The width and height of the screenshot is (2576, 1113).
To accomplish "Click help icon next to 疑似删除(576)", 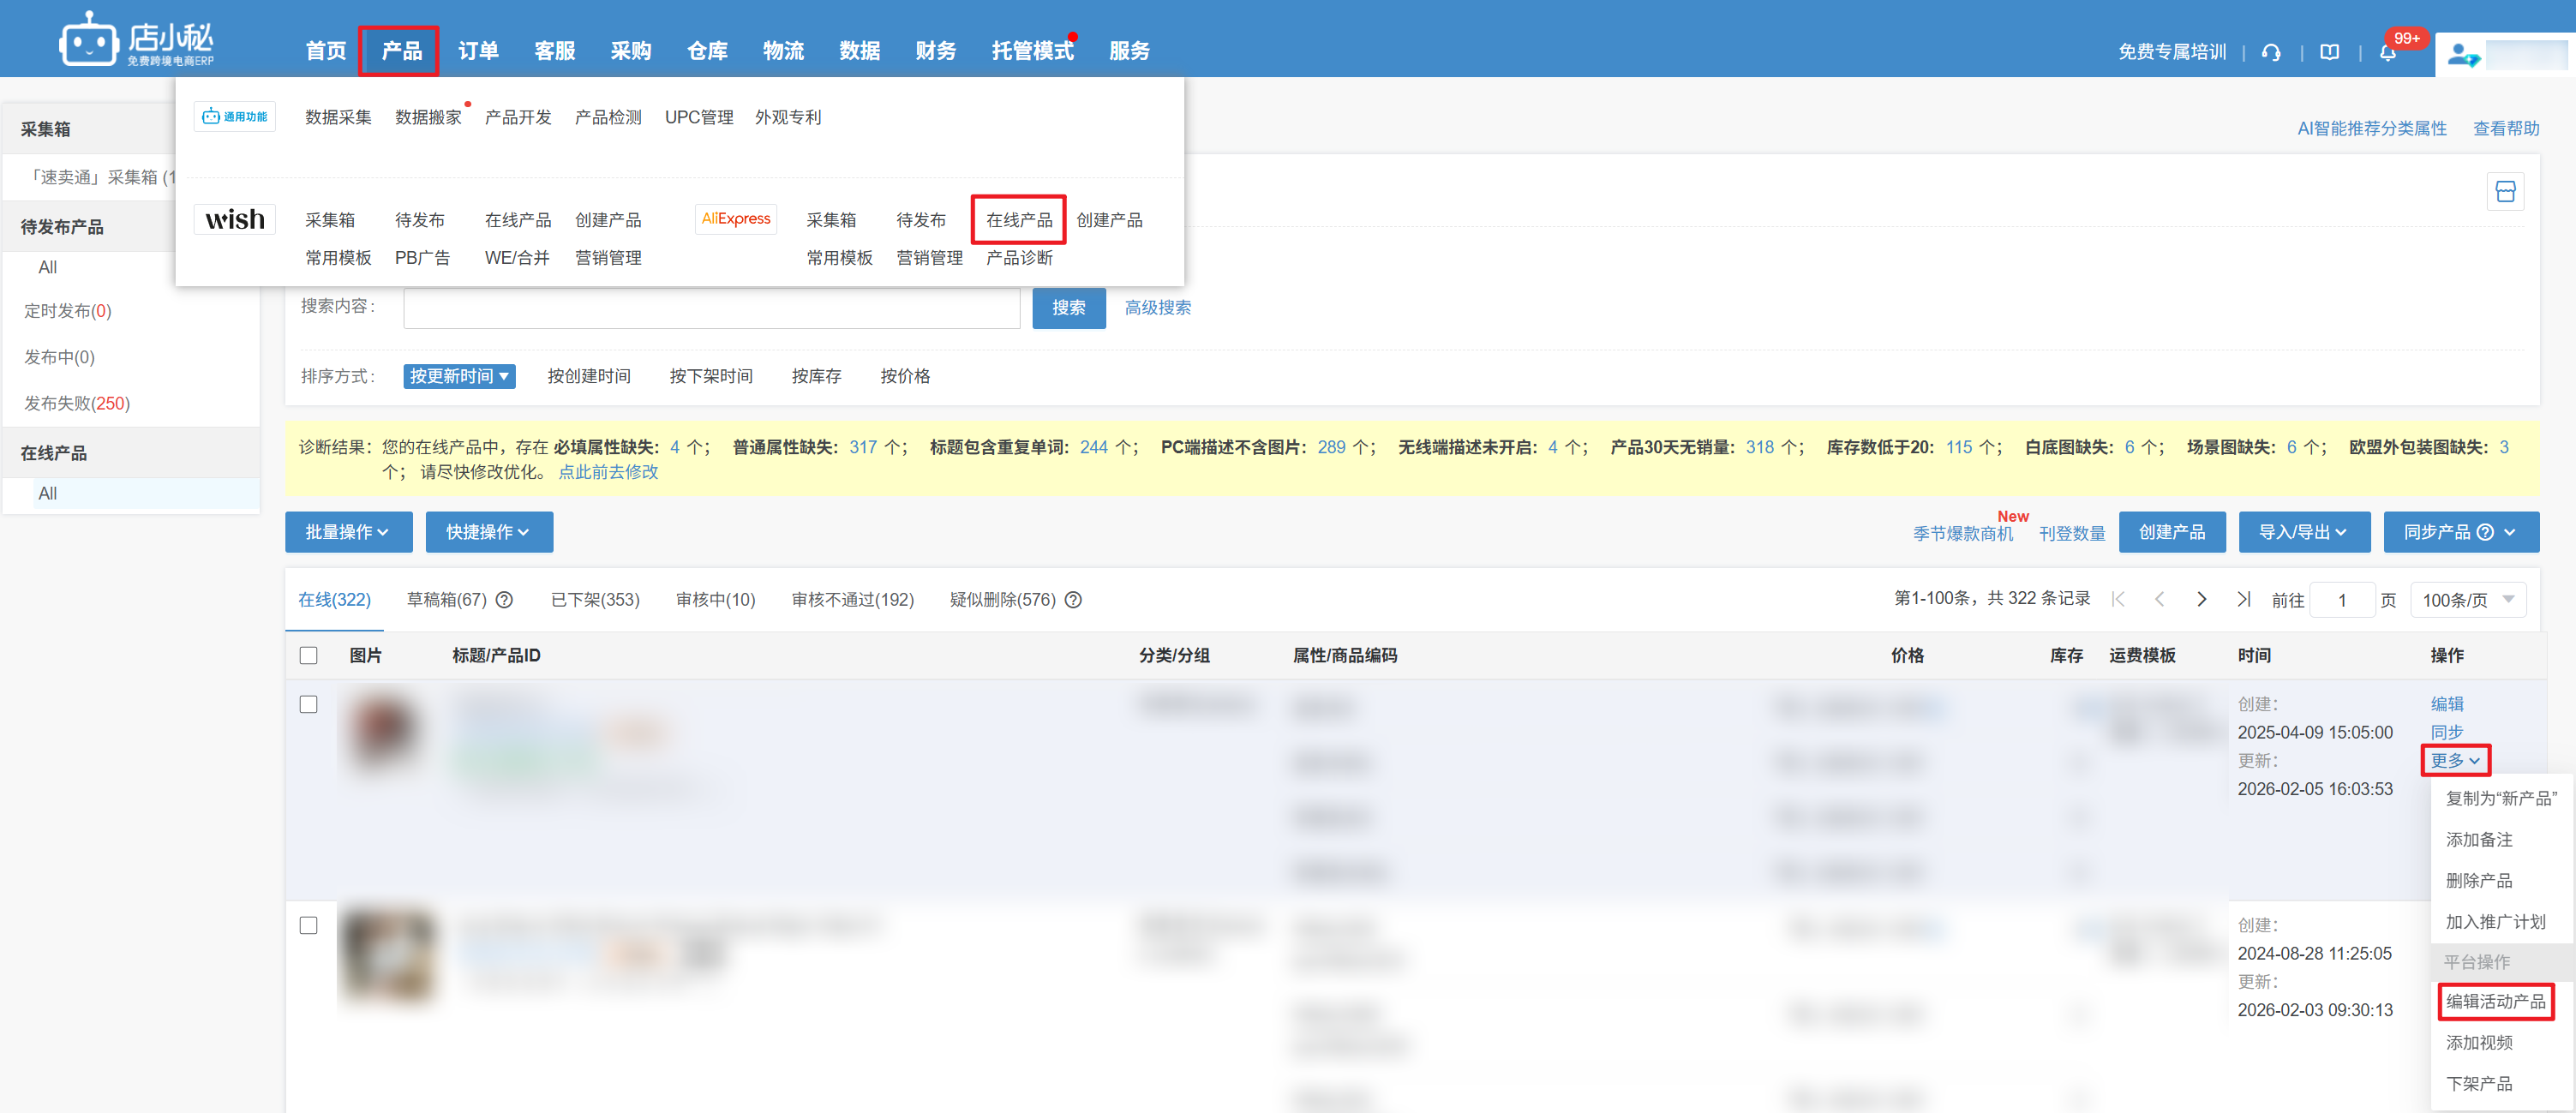I will pyautogui.click(x=1073, y=600).
